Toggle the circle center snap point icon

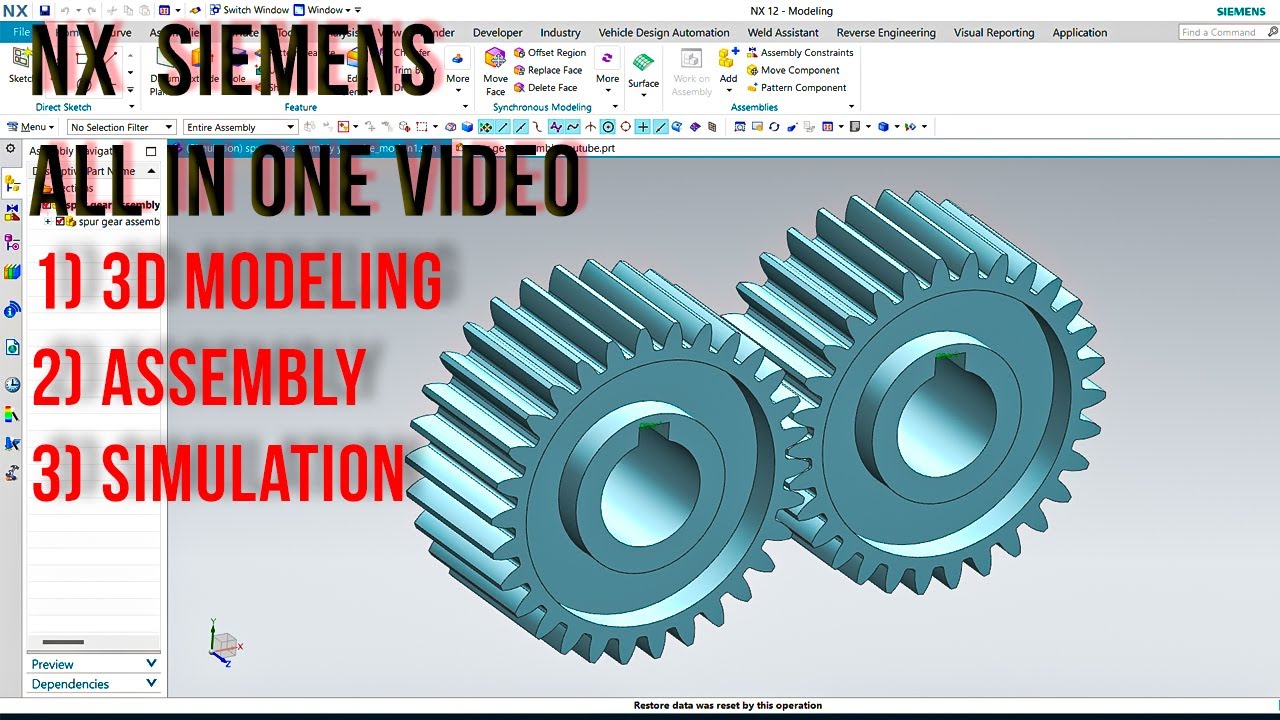[608, 127]
